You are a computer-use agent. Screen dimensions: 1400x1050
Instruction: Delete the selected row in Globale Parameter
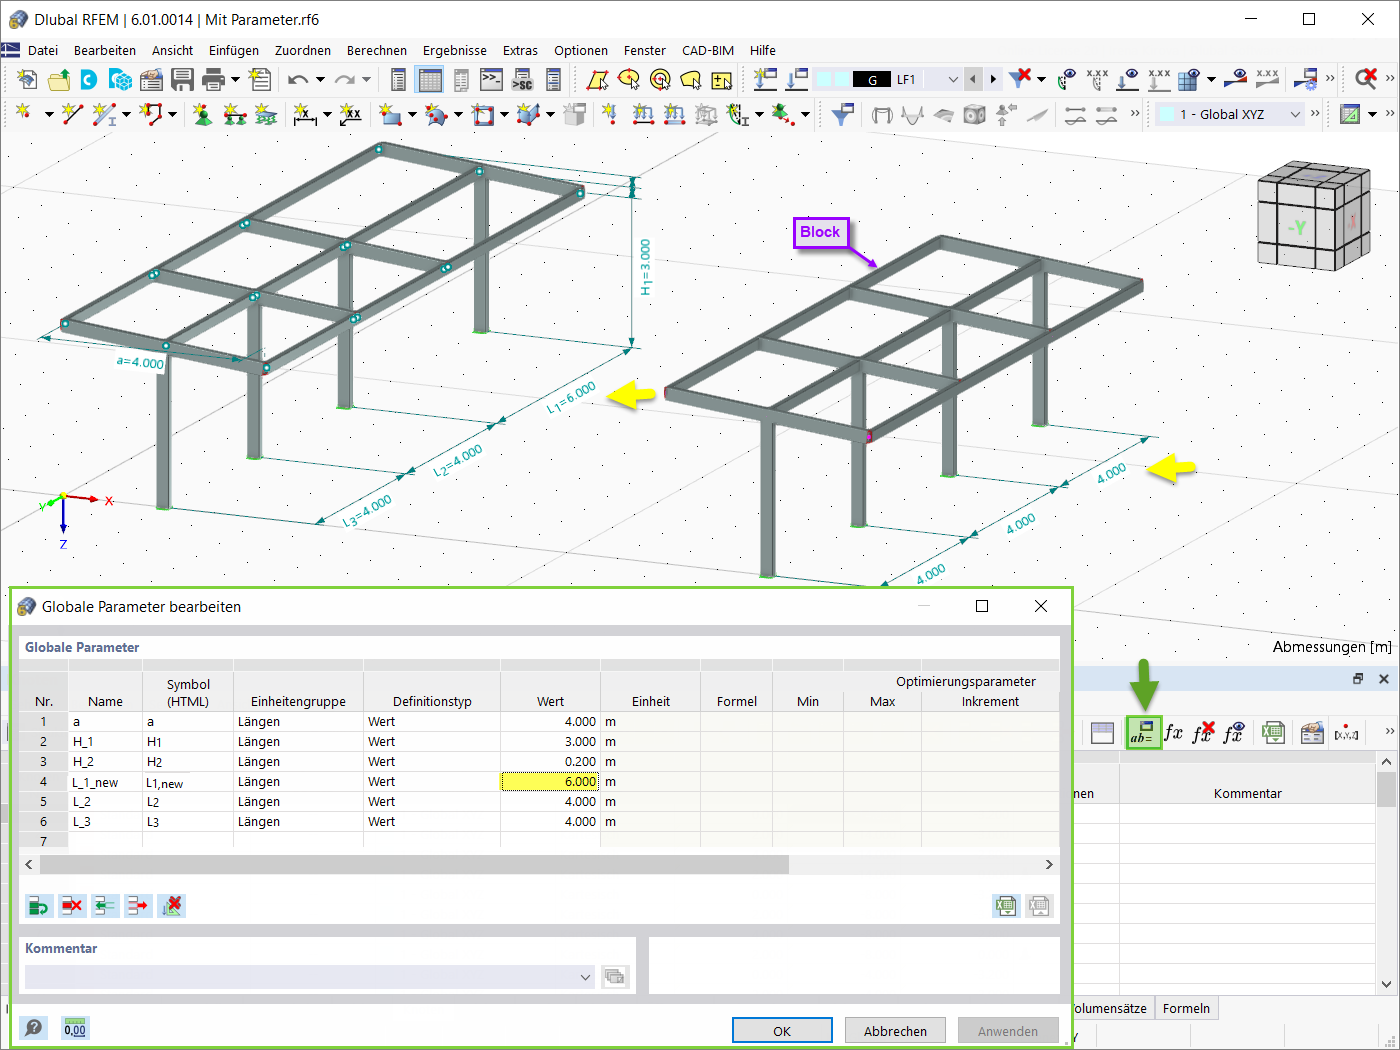coord(72,906)
